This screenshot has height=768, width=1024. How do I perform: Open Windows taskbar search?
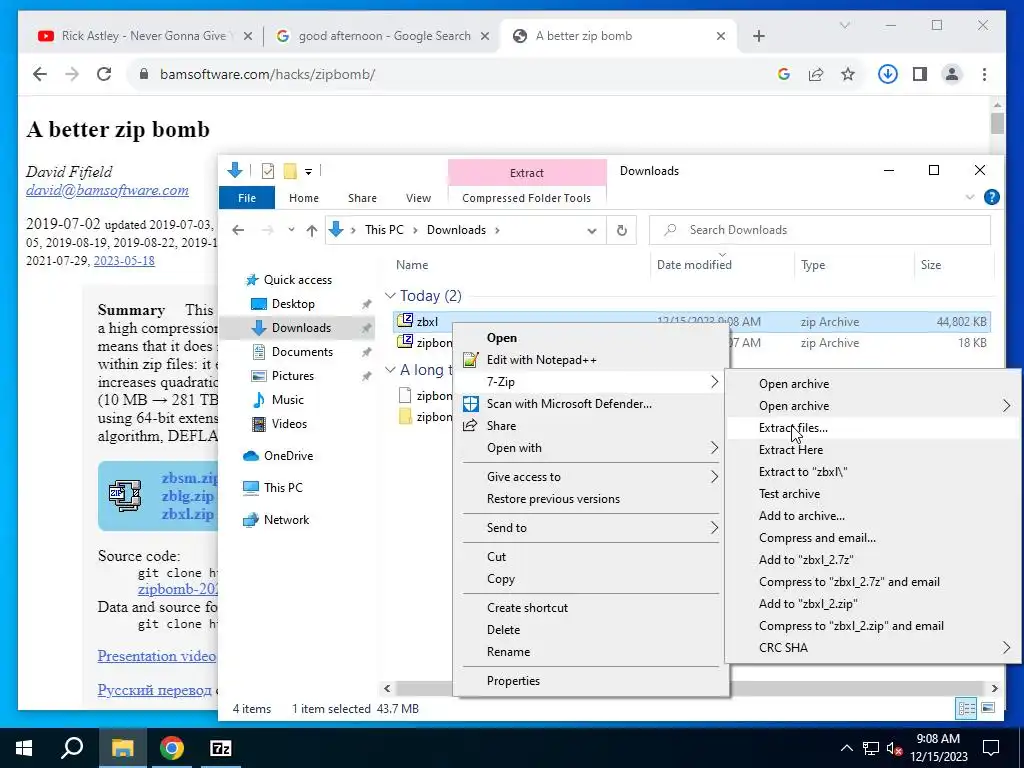(x=72, y=748)
